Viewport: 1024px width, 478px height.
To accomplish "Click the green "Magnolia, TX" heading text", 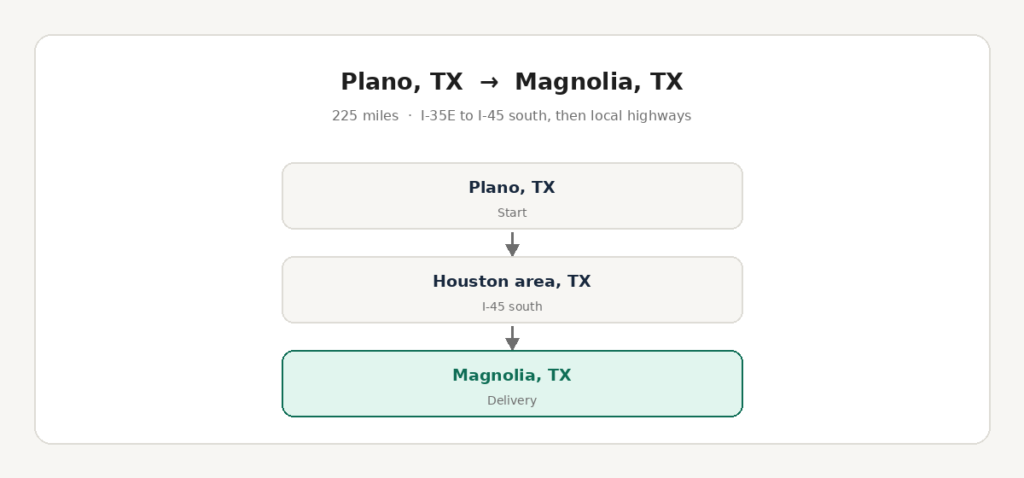I will click(x=512, y=375).
